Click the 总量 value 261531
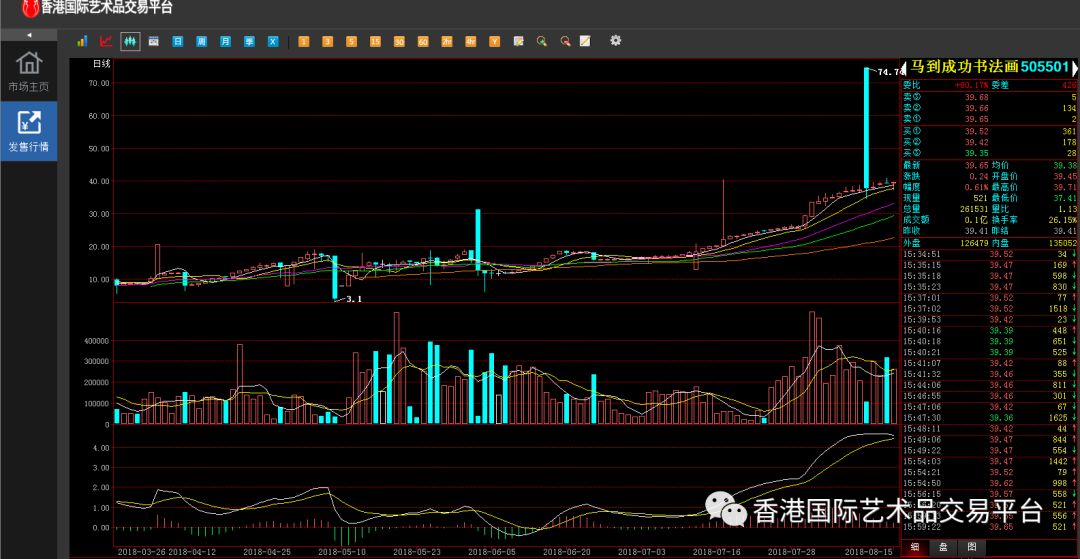Image resolution: width=1080 pixels, height=559 pixels. pos(975,208)
